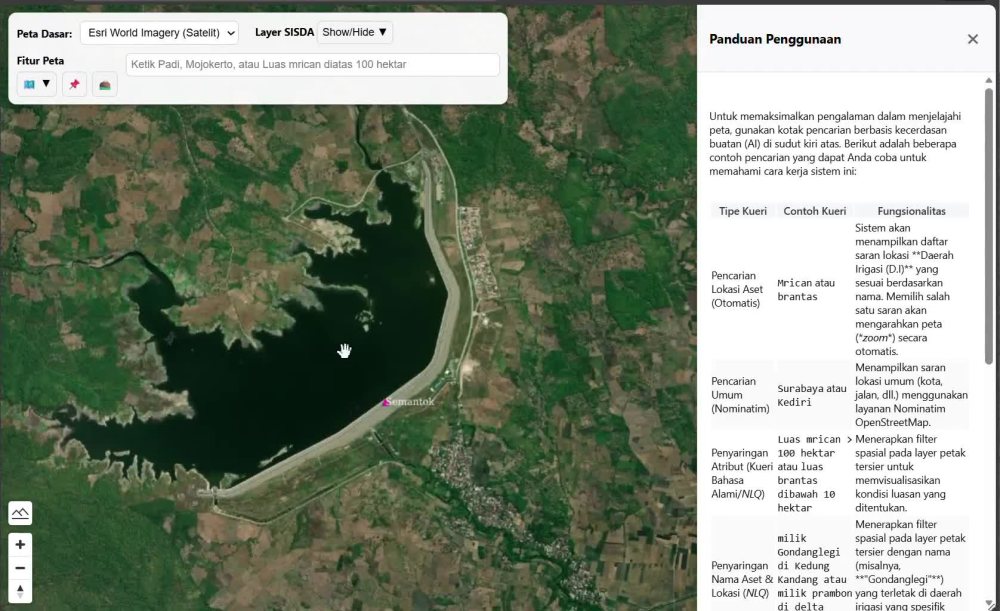Click 'Penyaringan Atribut' query type cell
The width and height of the screenshot is (1000, 611).
point(742,473)
